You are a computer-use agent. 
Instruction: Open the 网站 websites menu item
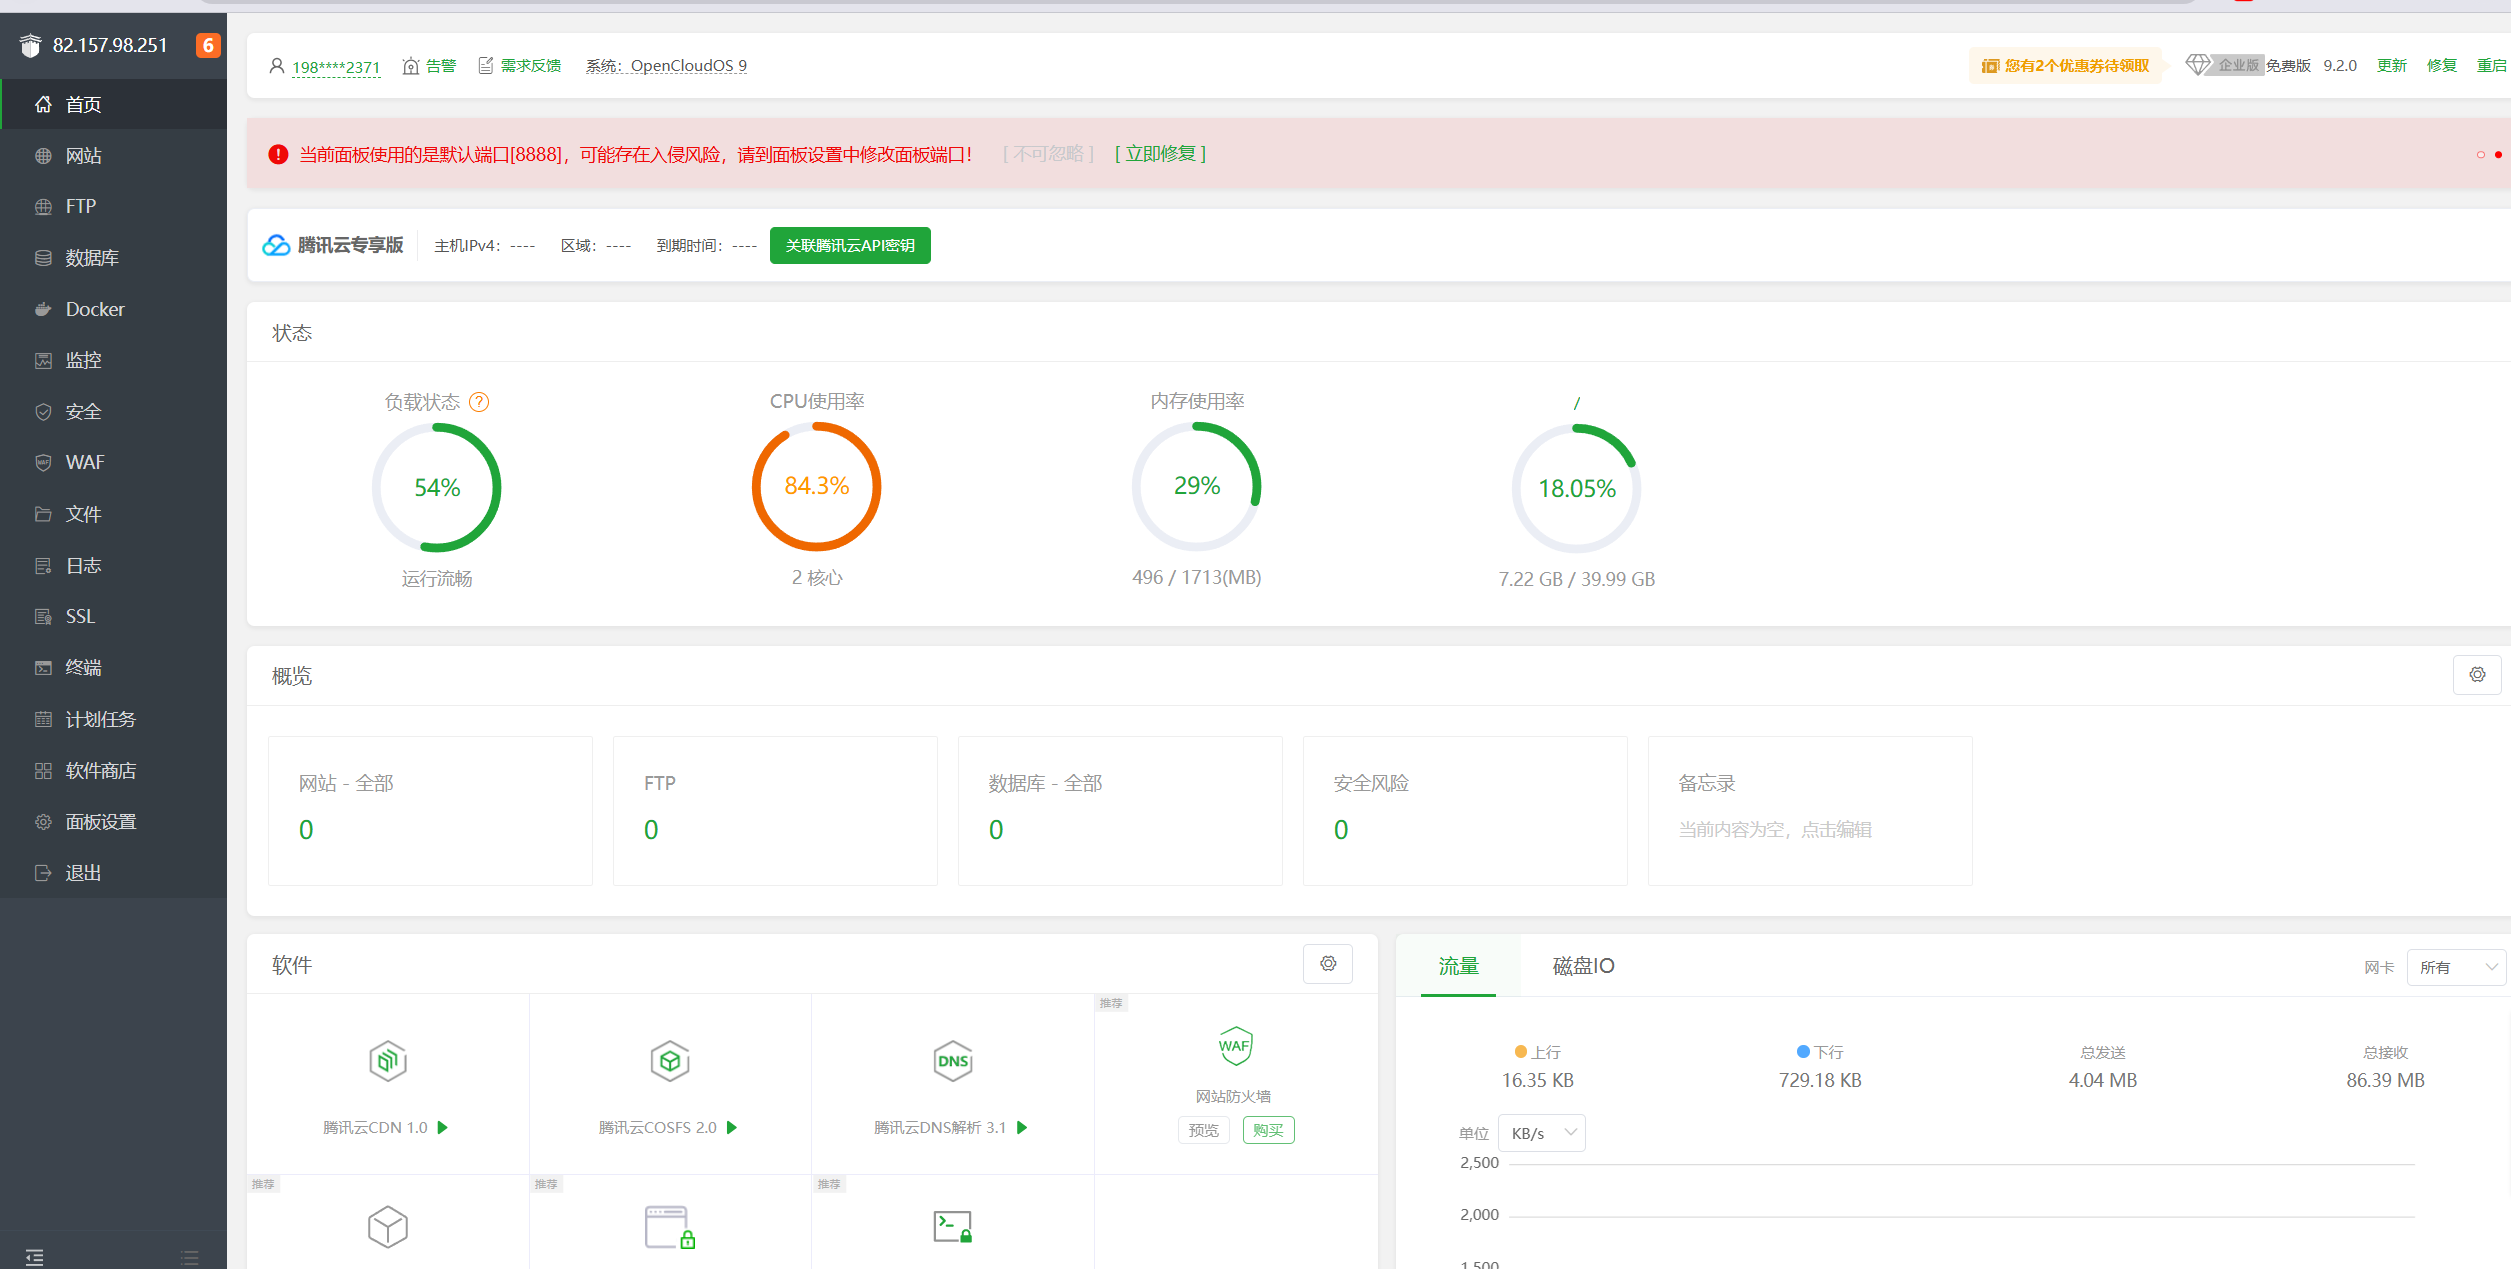(x=113, y=155)
